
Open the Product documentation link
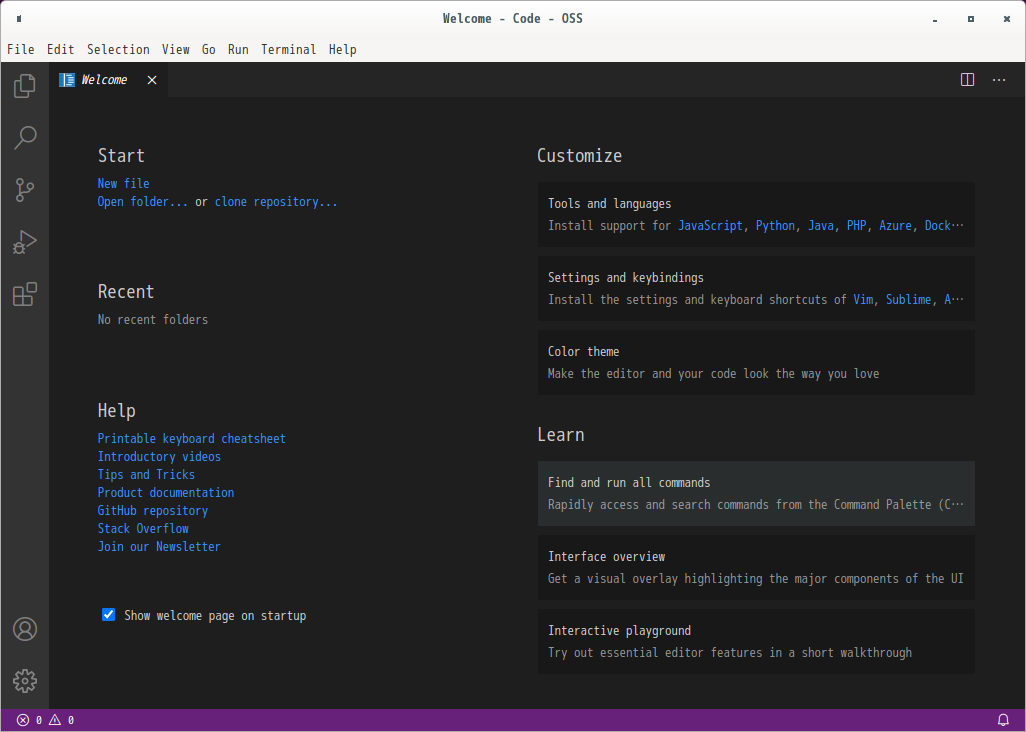click(166, 493)
